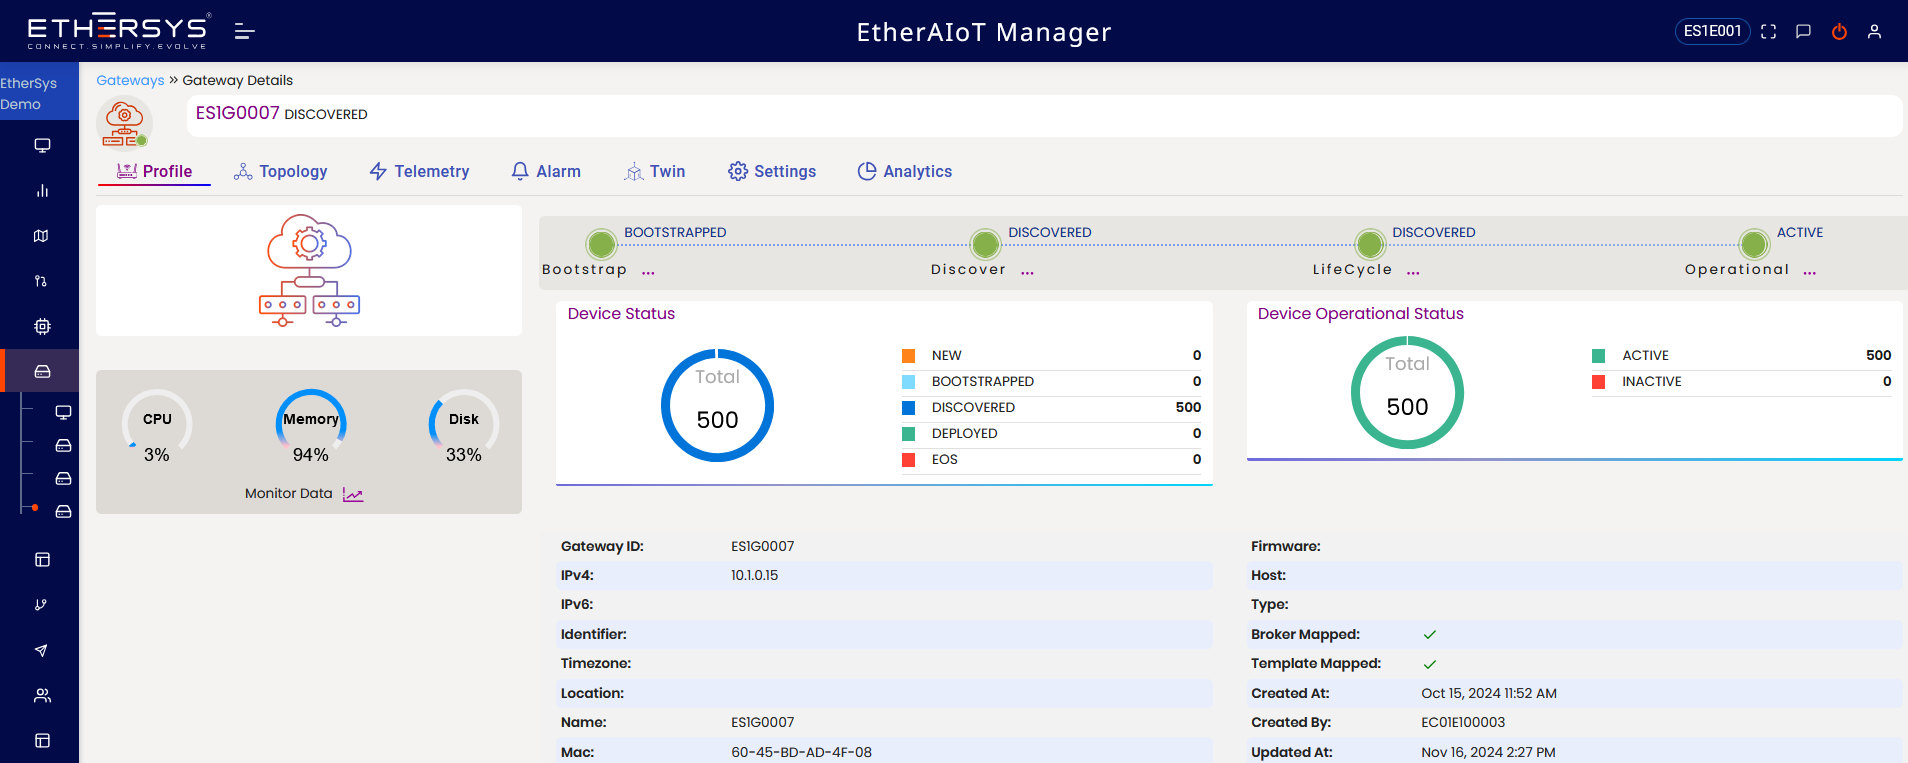Toggle fullscreen mode icon in header
1908x763 pixels.
[x=1768, y=32]
